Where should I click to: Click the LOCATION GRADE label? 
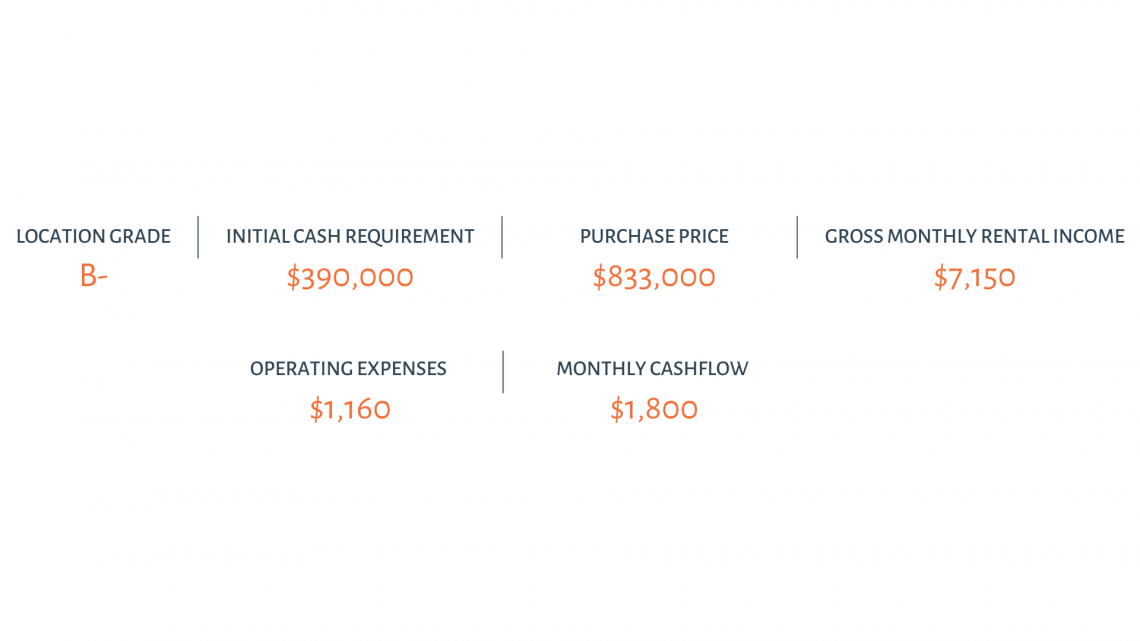tap(93, 237)
